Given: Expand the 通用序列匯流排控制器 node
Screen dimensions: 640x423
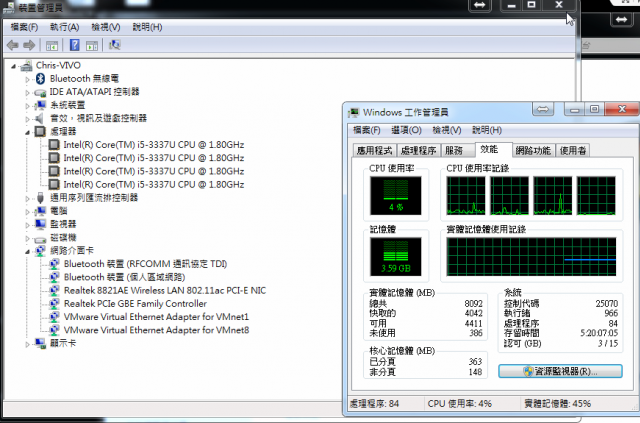Looking at the screenshot, I should (x=27, y=198).
